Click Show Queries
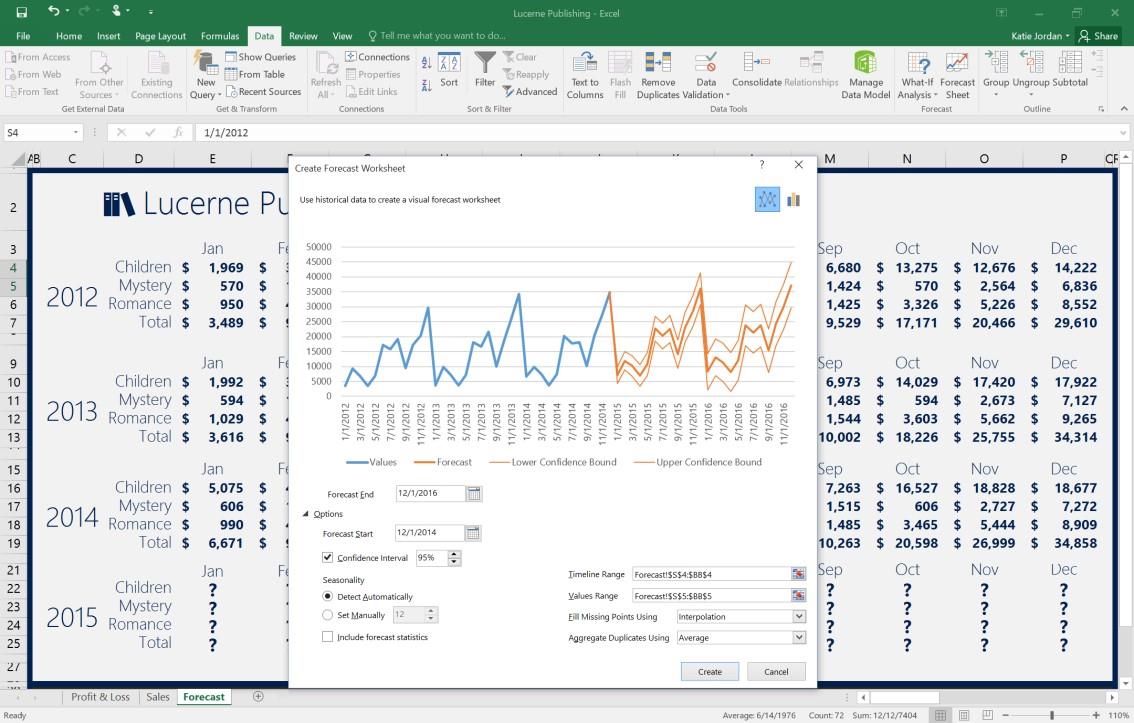This screenshot has height=723, width=1134. coord(260,56)
